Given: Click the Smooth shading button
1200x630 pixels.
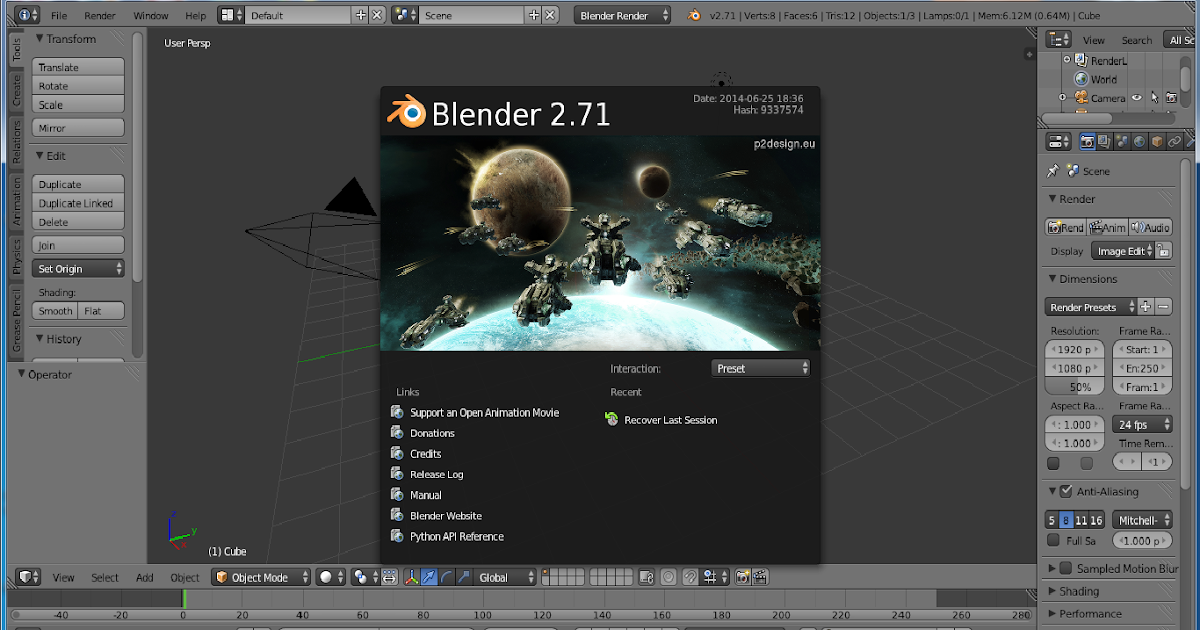Looking at the screenshot, I should [x=55, y=311].
